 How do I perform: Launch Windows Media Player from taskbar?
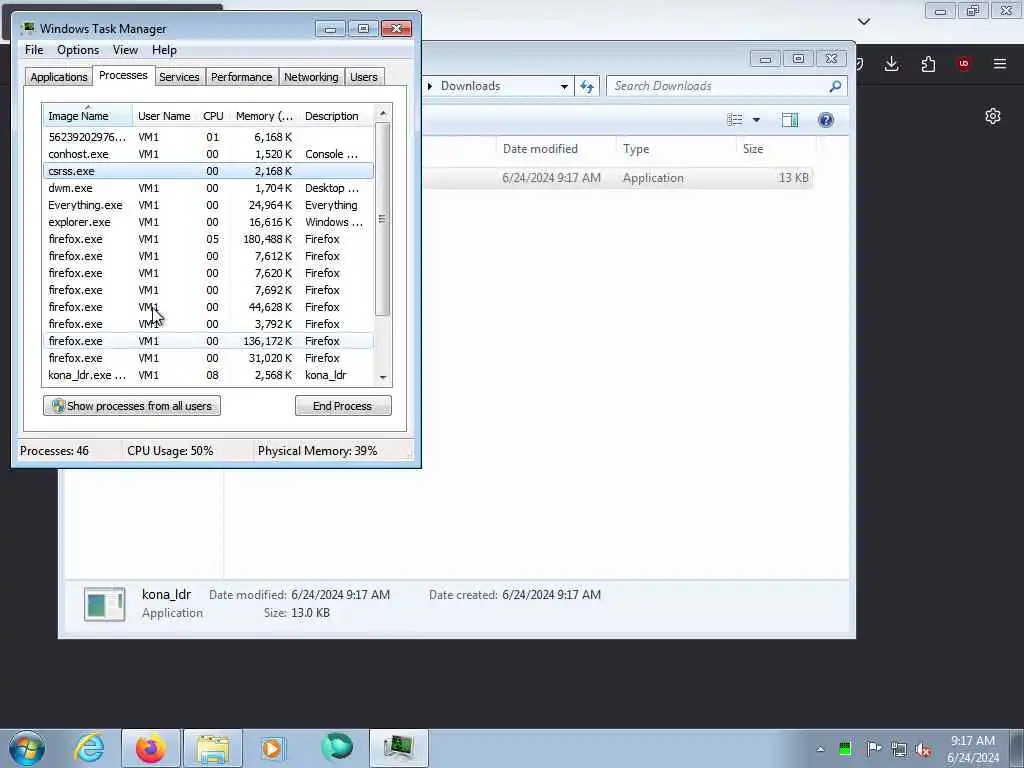click(273, 748)
